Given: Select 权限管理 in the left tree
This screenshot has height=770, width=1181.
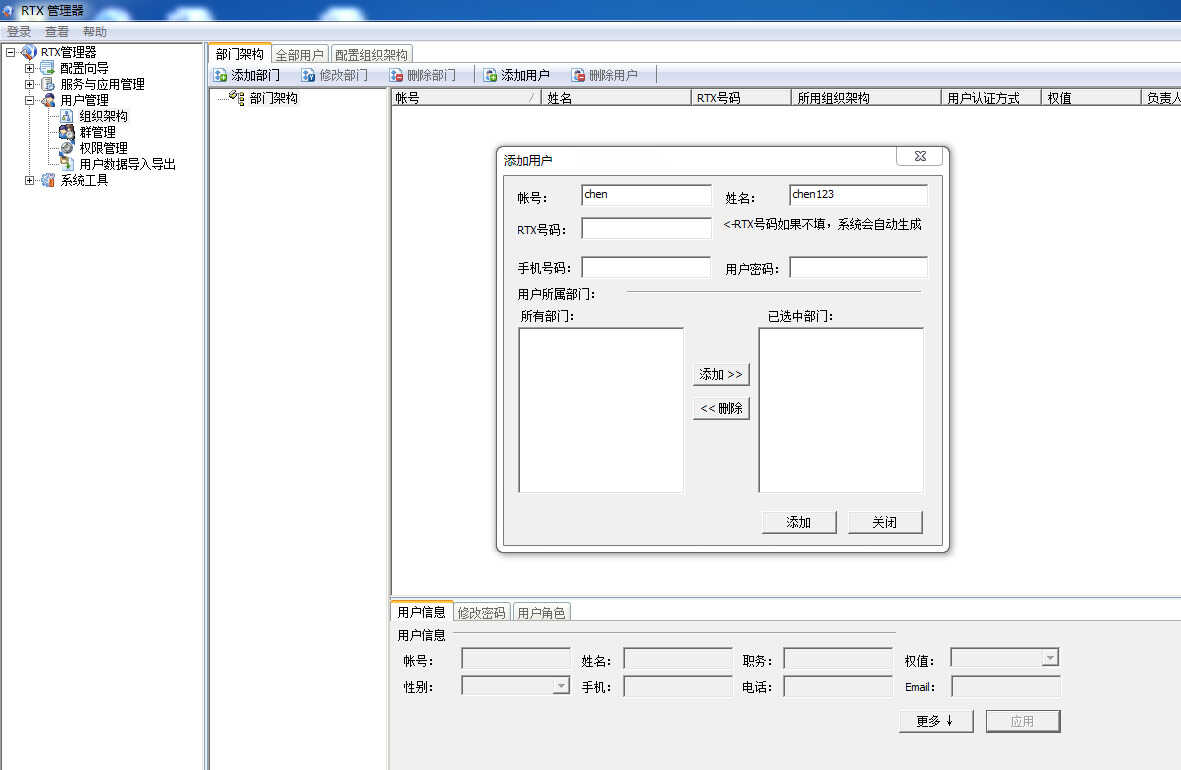Looking at the screenshot, I should [x=104, y=148].
